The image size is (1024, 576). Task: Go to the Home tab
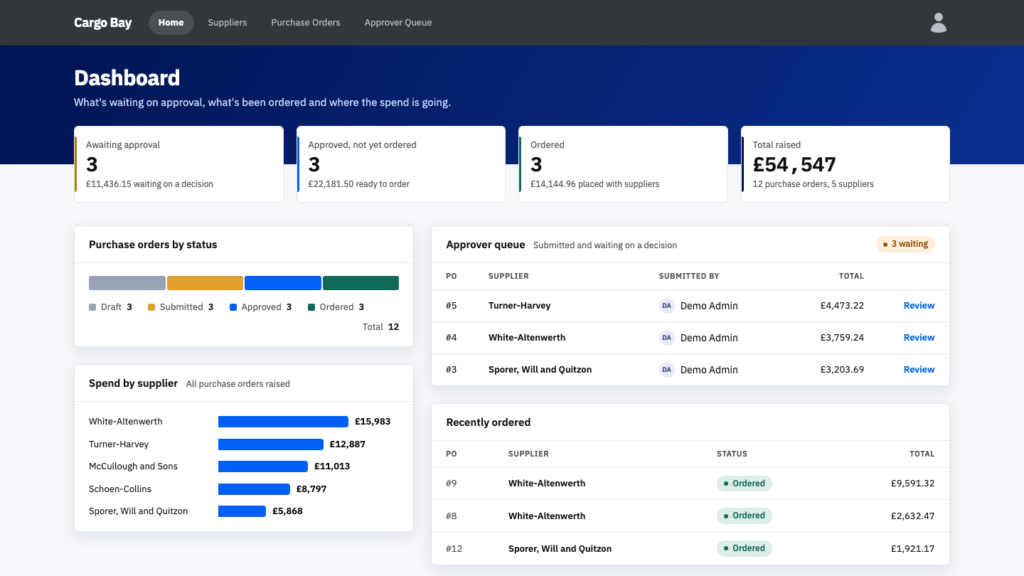(x=171, y=23)
